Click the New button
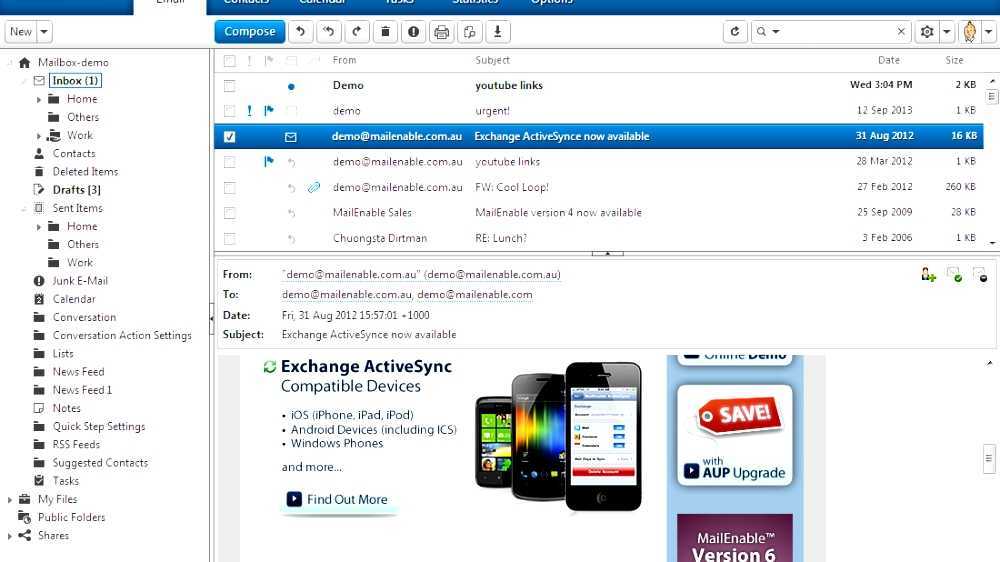The width and height of the screenshot is (1000, 562). click(20, 31)
